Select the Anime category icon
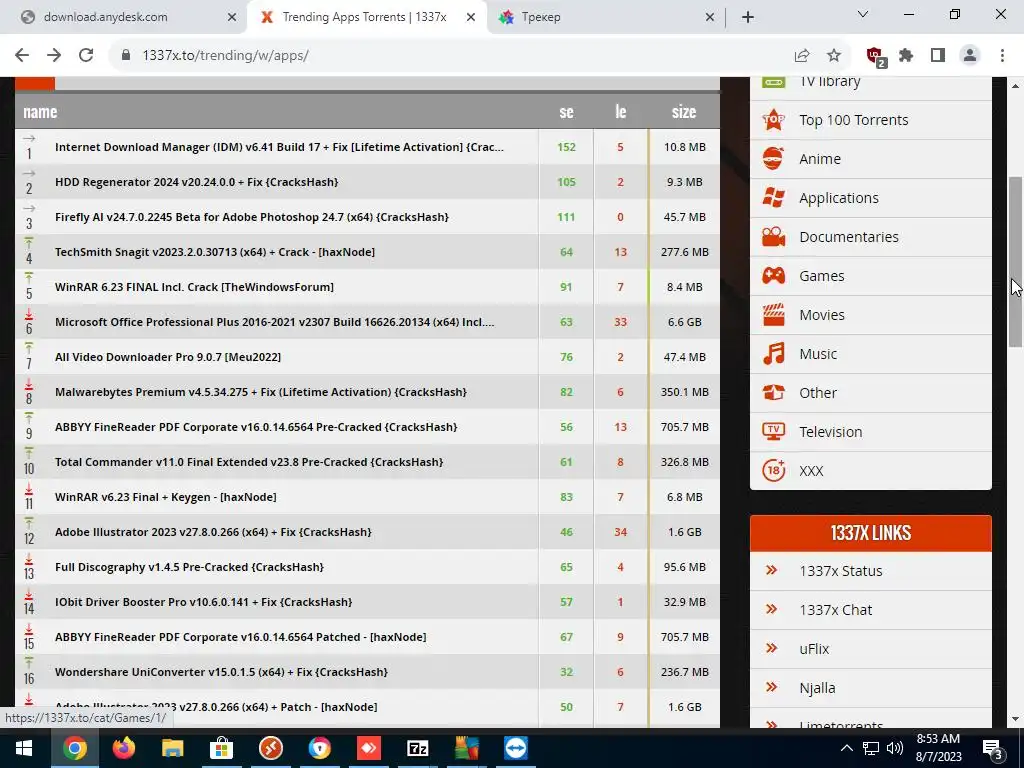Viewport: 1024px width, 768px height. (773, 159)
